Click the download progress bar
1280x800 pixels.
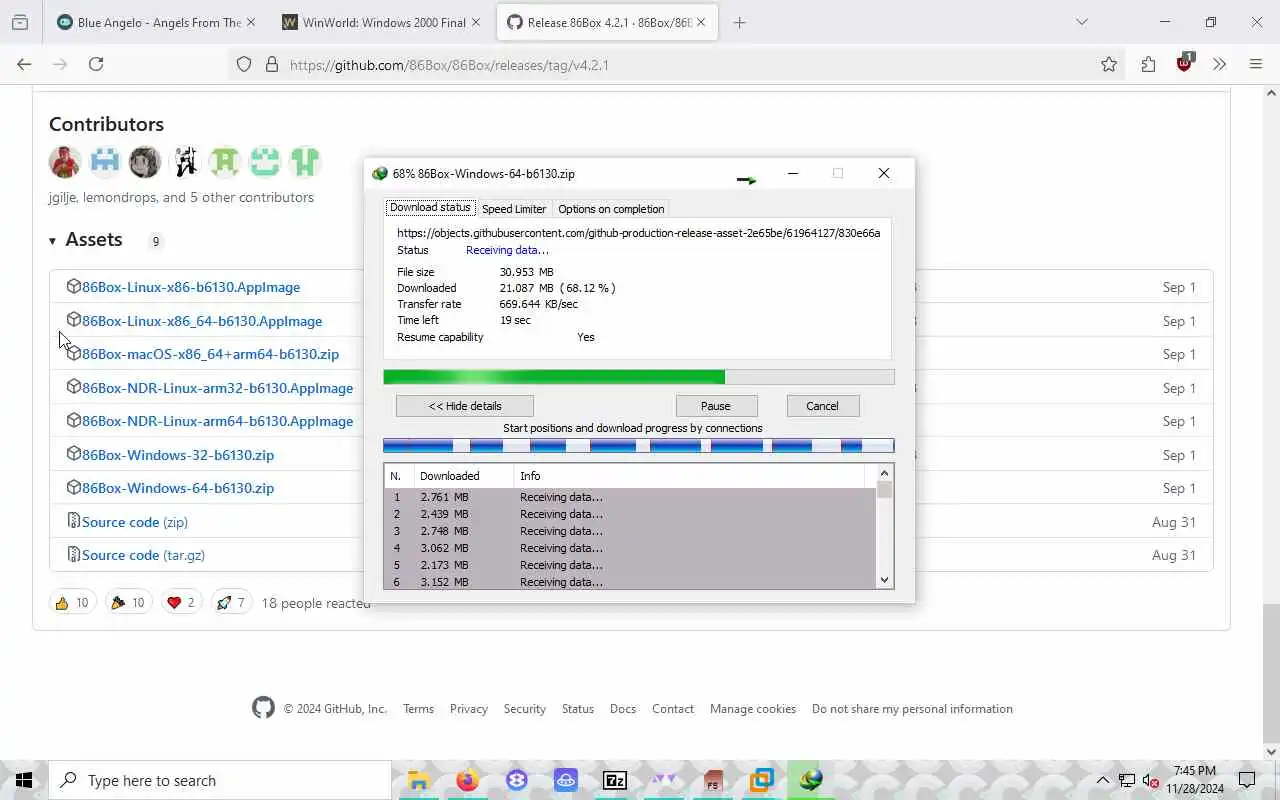(x=639, y=377)
